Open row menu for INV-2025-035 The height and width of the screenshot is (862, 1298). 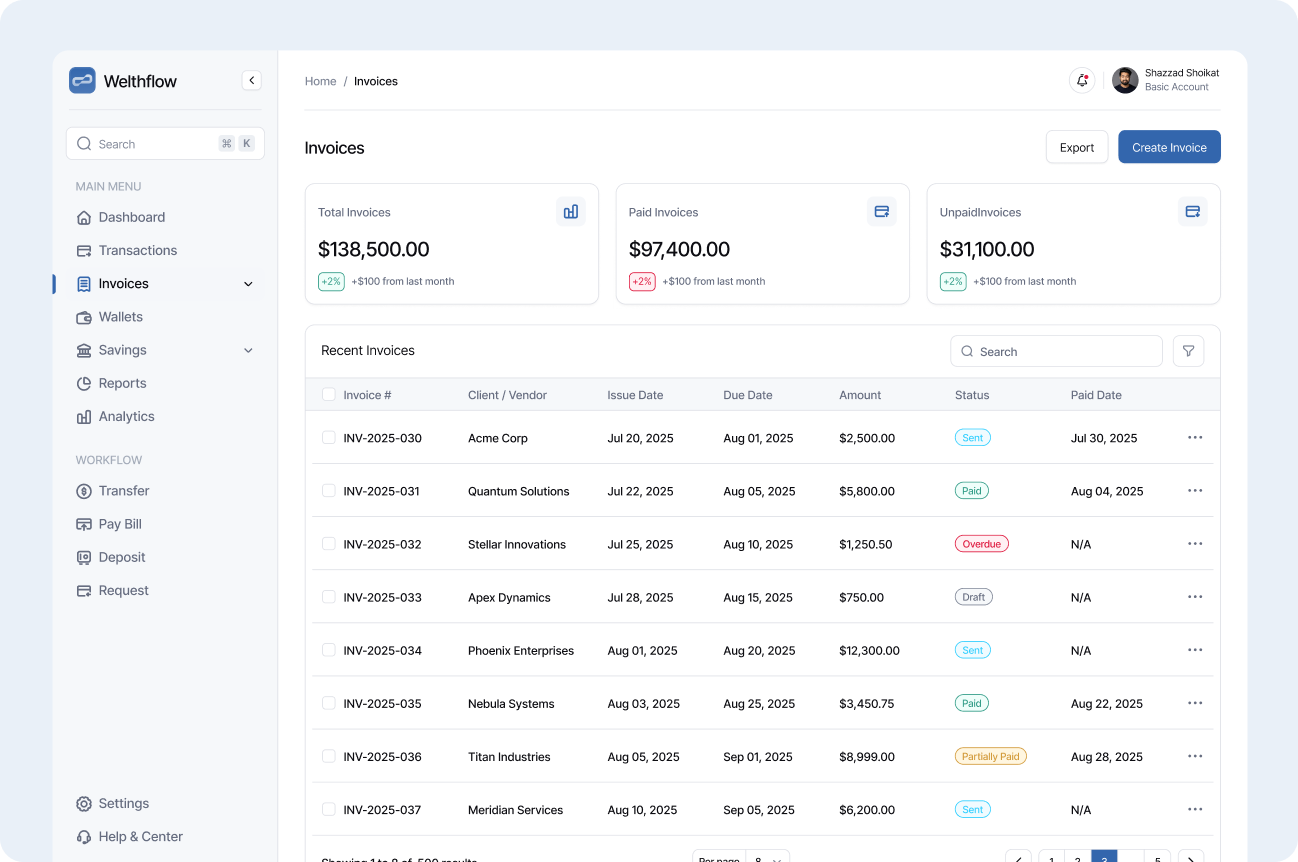pyautogui.click(x=1195, y=702)
